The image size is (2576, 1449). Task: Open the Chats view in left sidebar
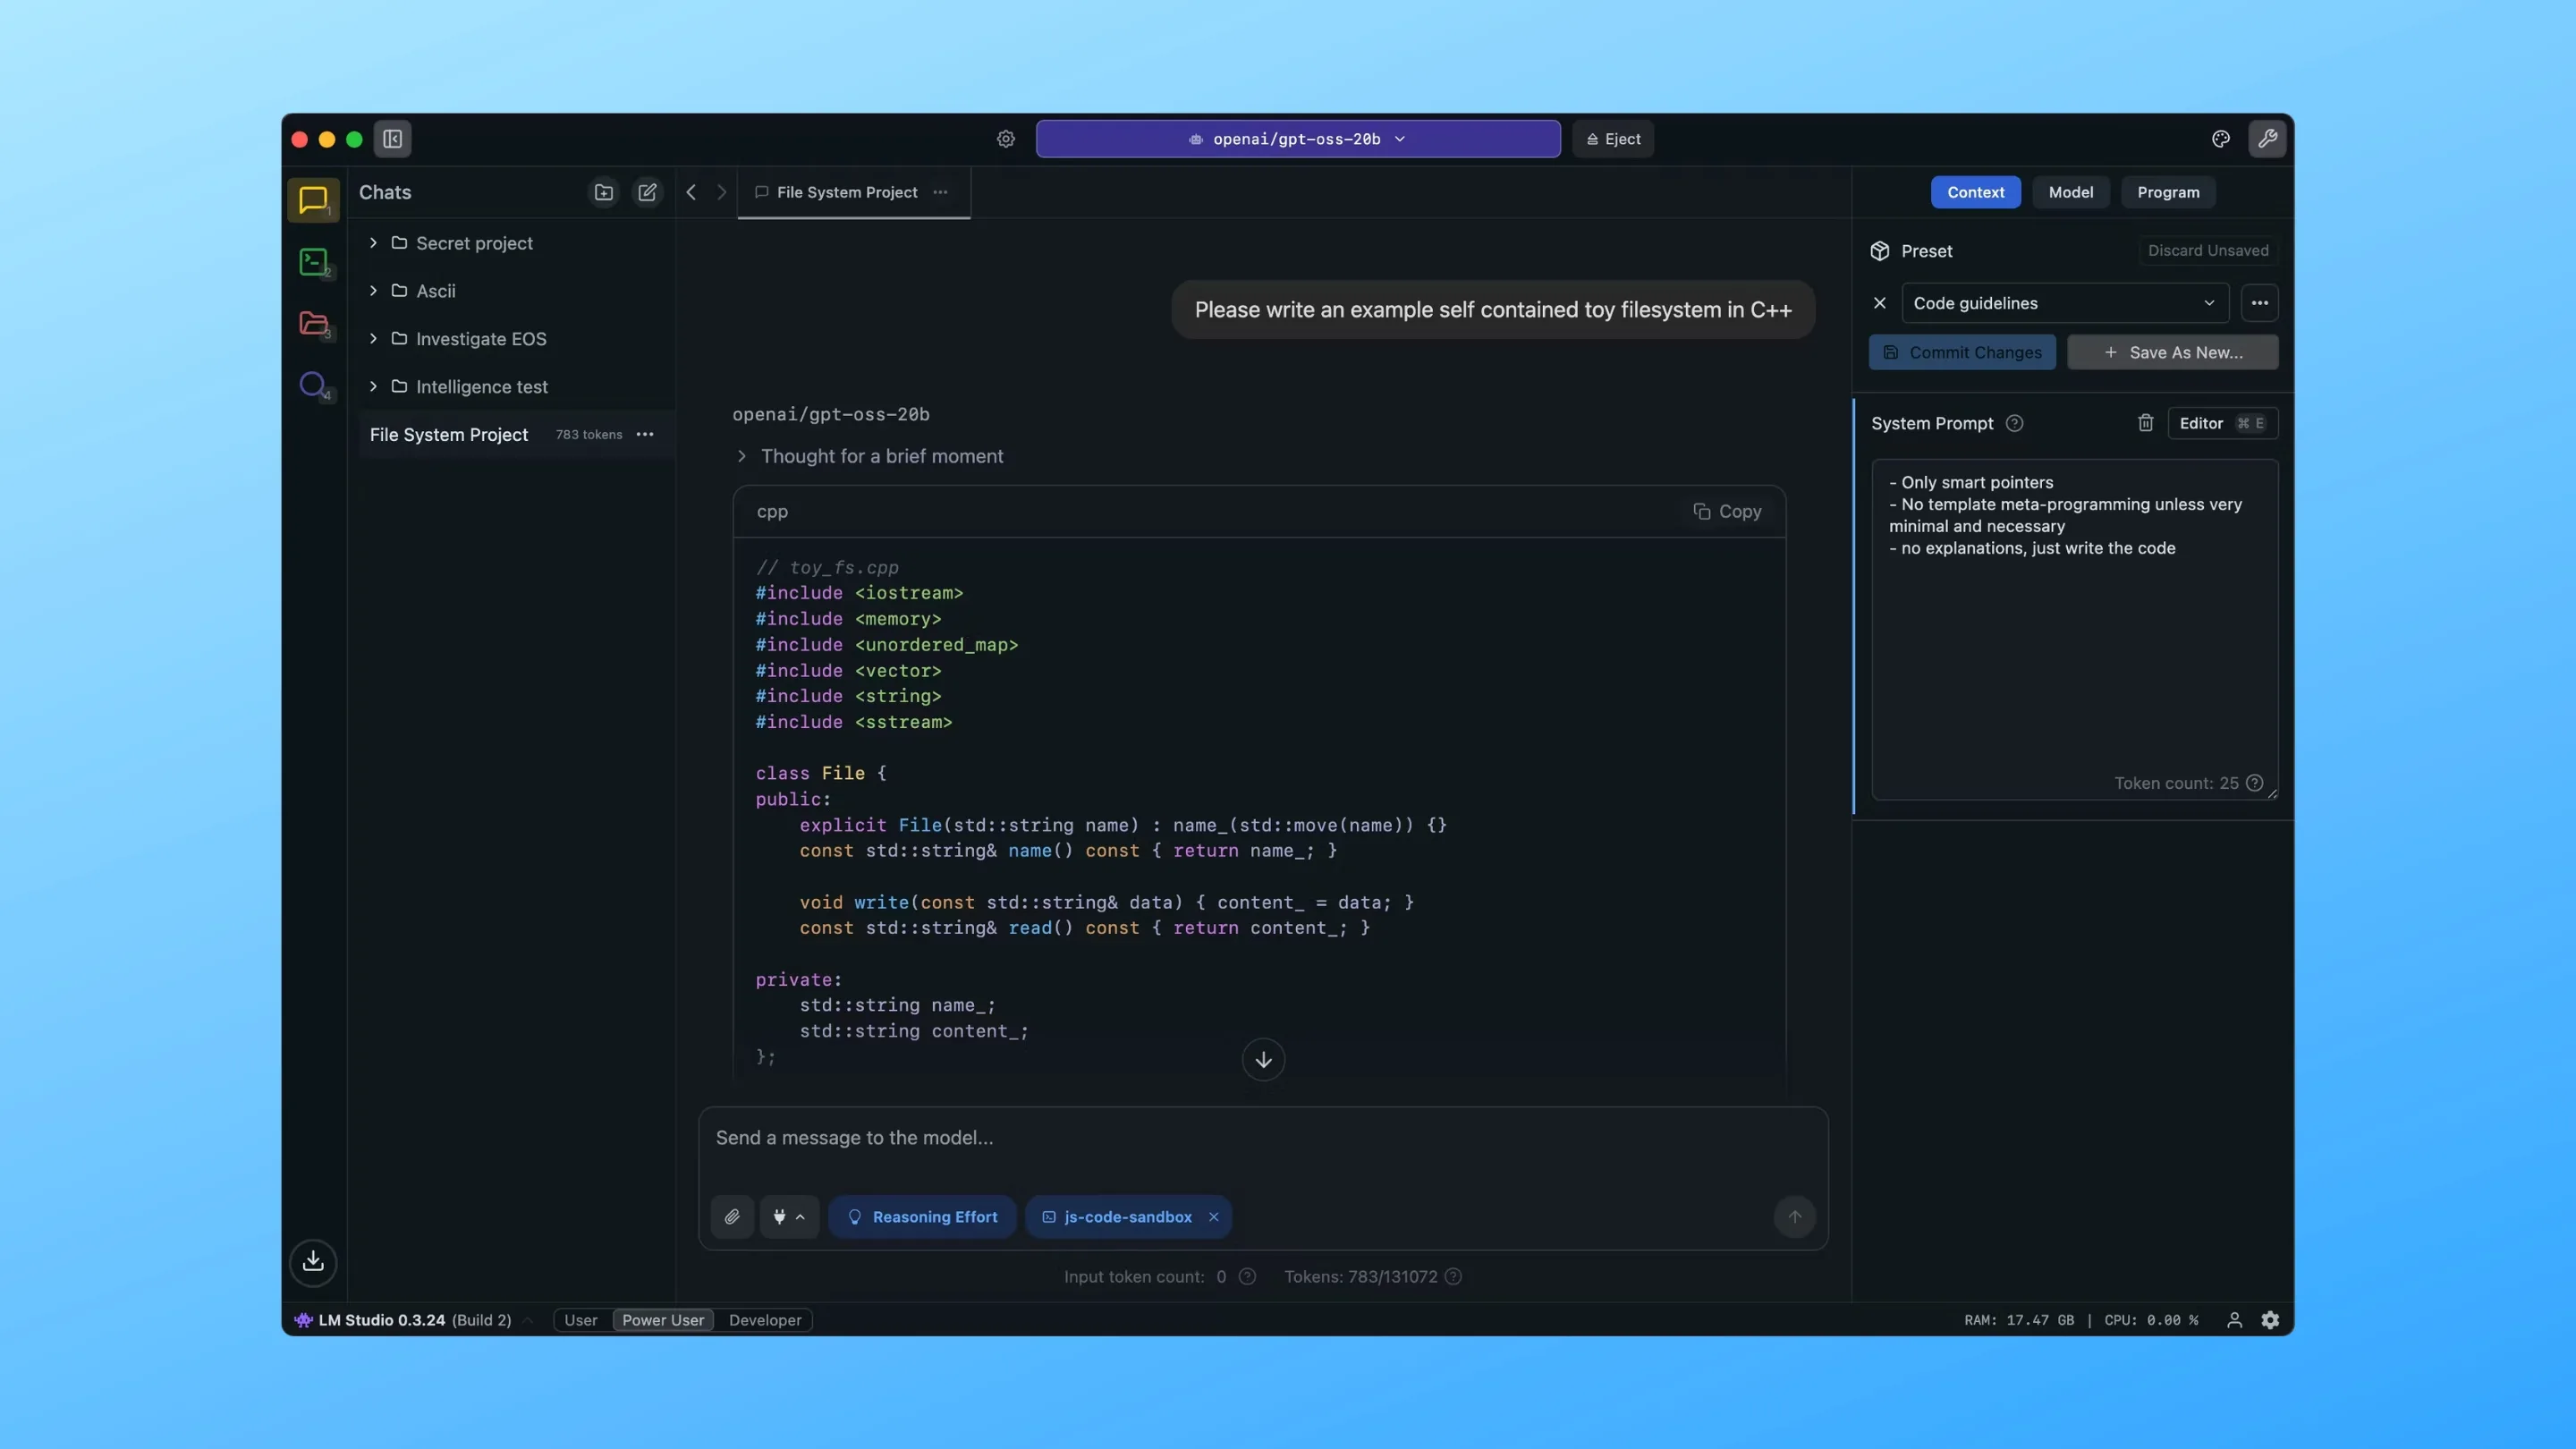[313, 200]
